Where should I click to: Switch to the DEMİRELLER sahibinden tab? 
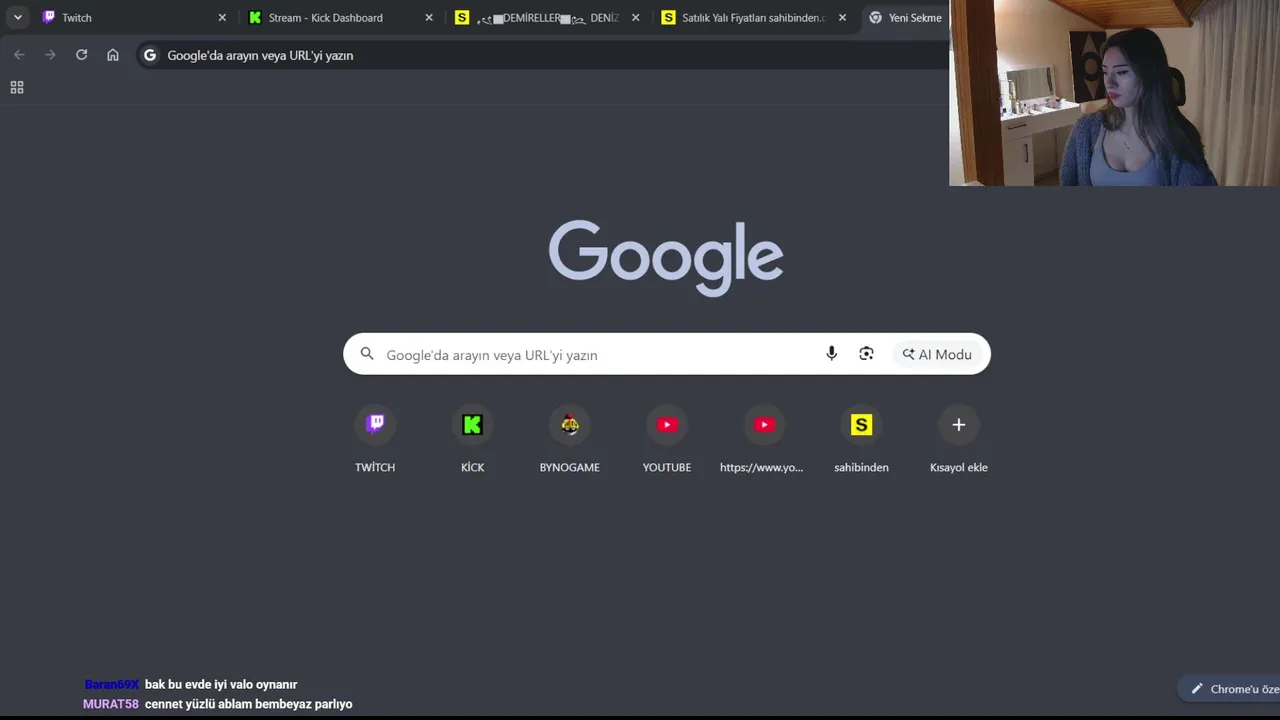pyautogui.click(x=546, y=17)
